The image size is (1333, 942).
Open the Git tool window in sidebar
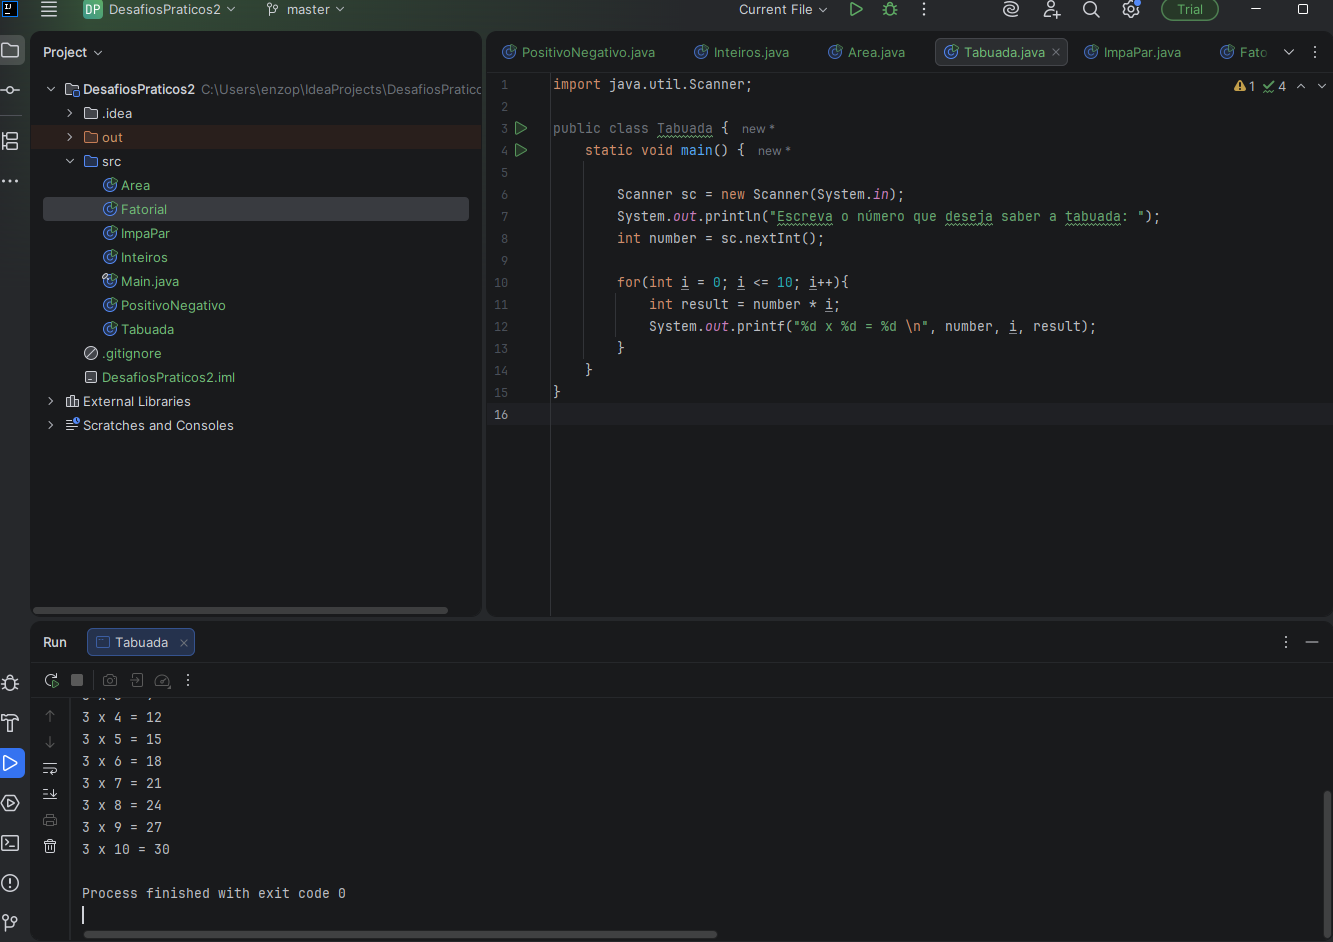(x=10, y=922)
